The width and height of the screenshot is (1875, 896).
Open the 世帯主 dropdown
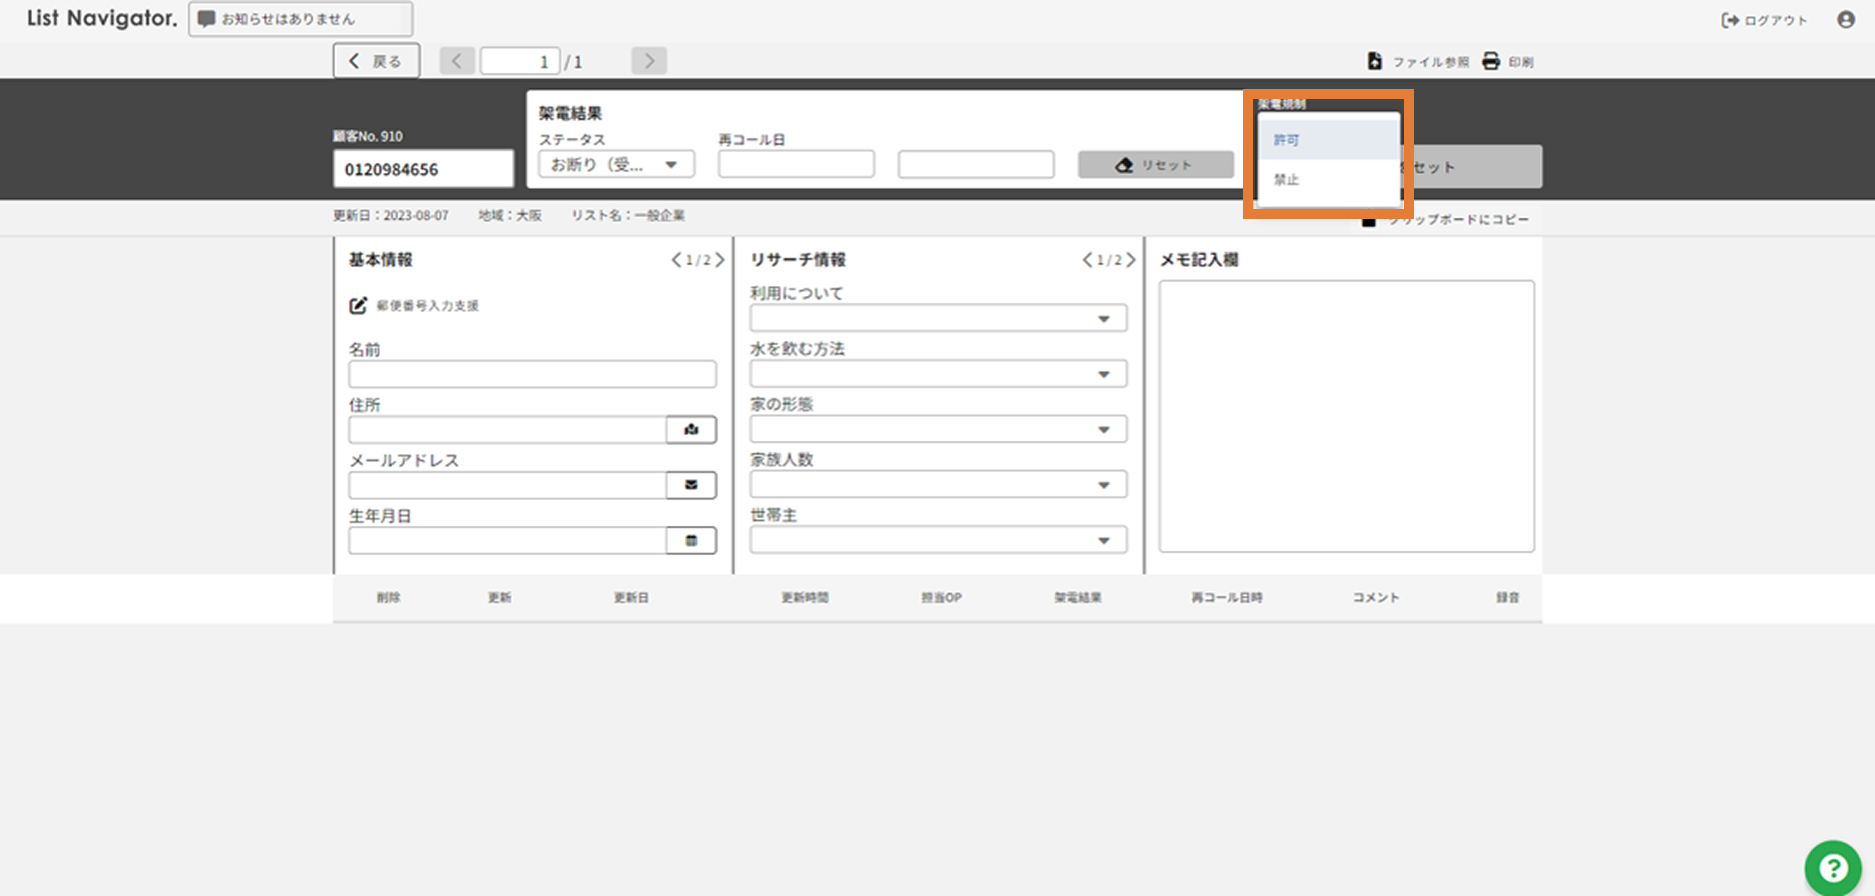(938, 541)
